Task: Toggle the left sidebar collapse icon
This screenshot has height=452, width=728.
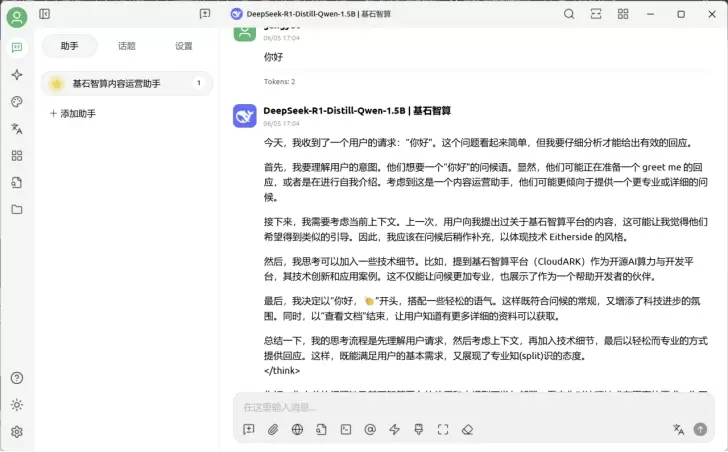Action: point(45,14)
